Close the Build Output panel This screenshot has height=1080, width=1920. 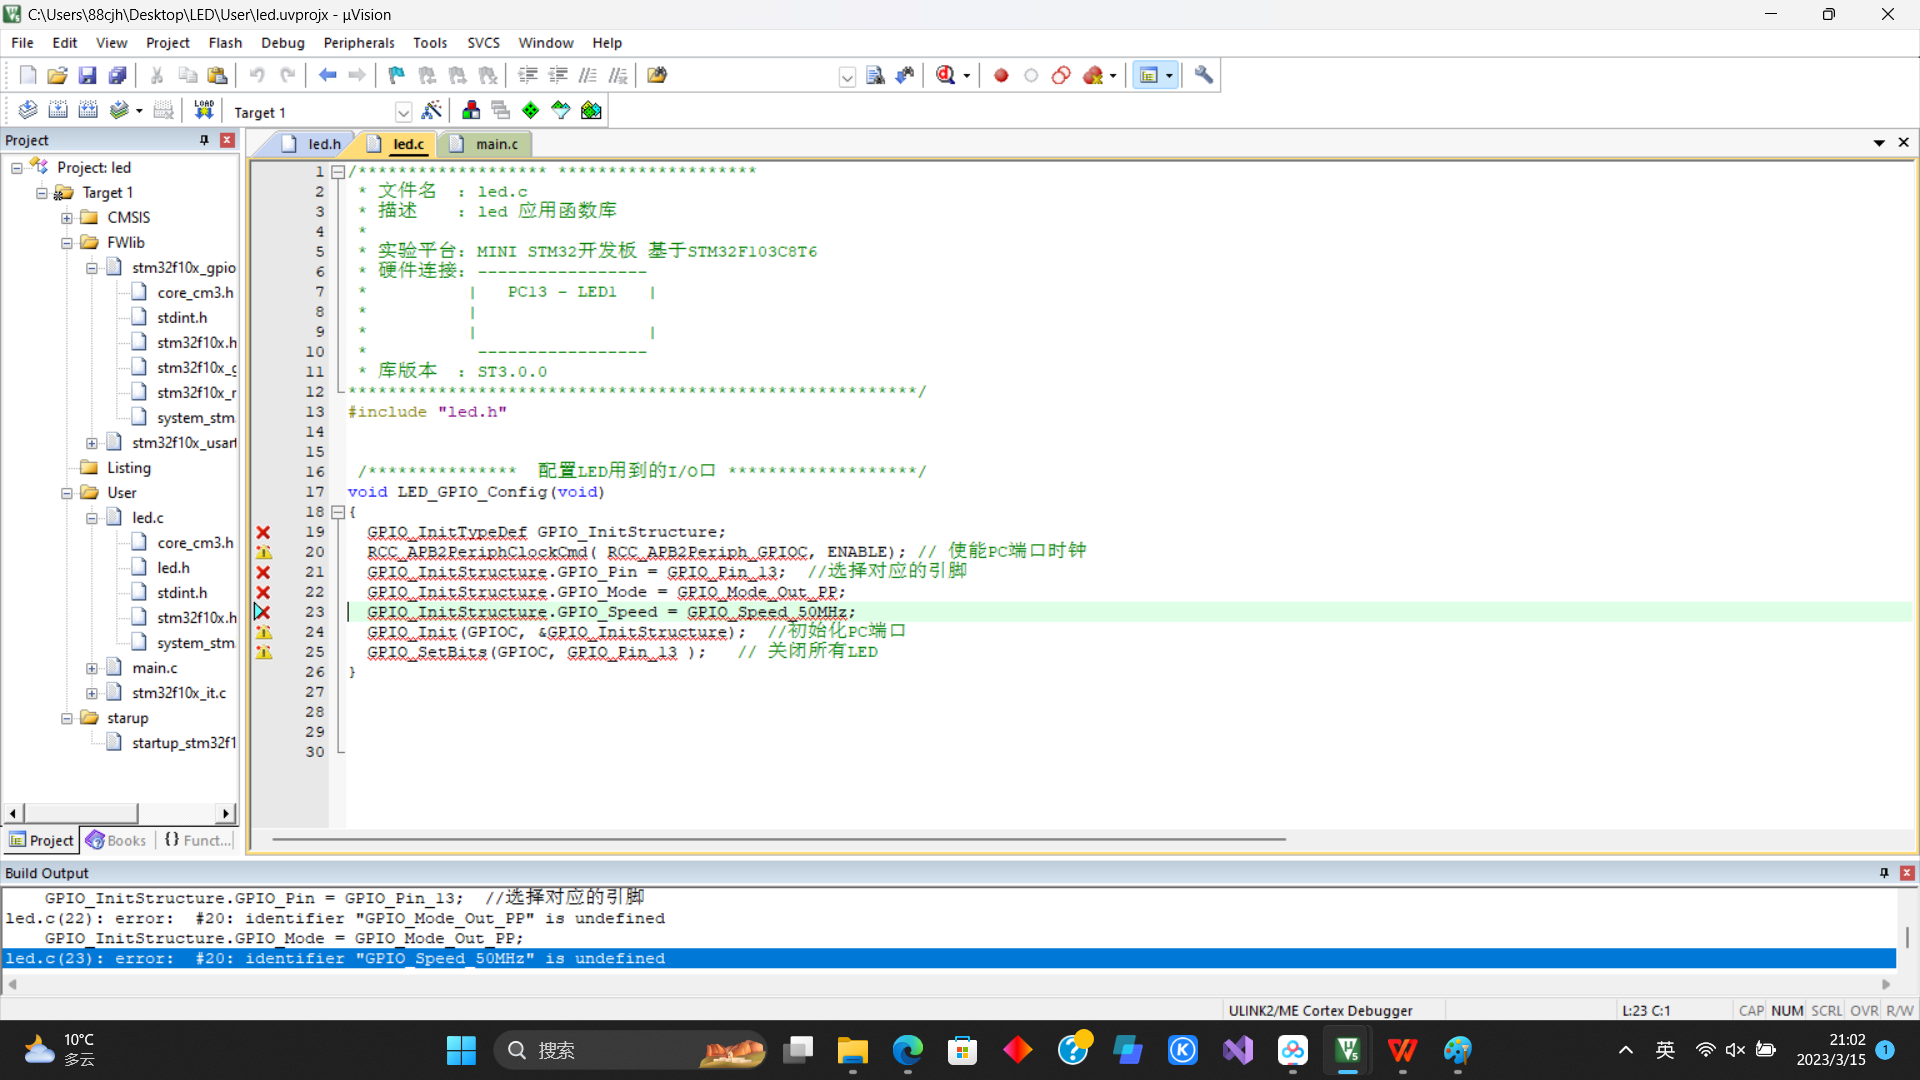point(1907,873)
